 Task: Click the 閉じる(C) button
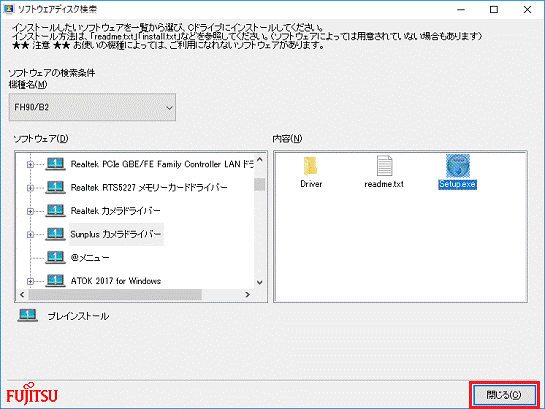(x=504, y=395)
